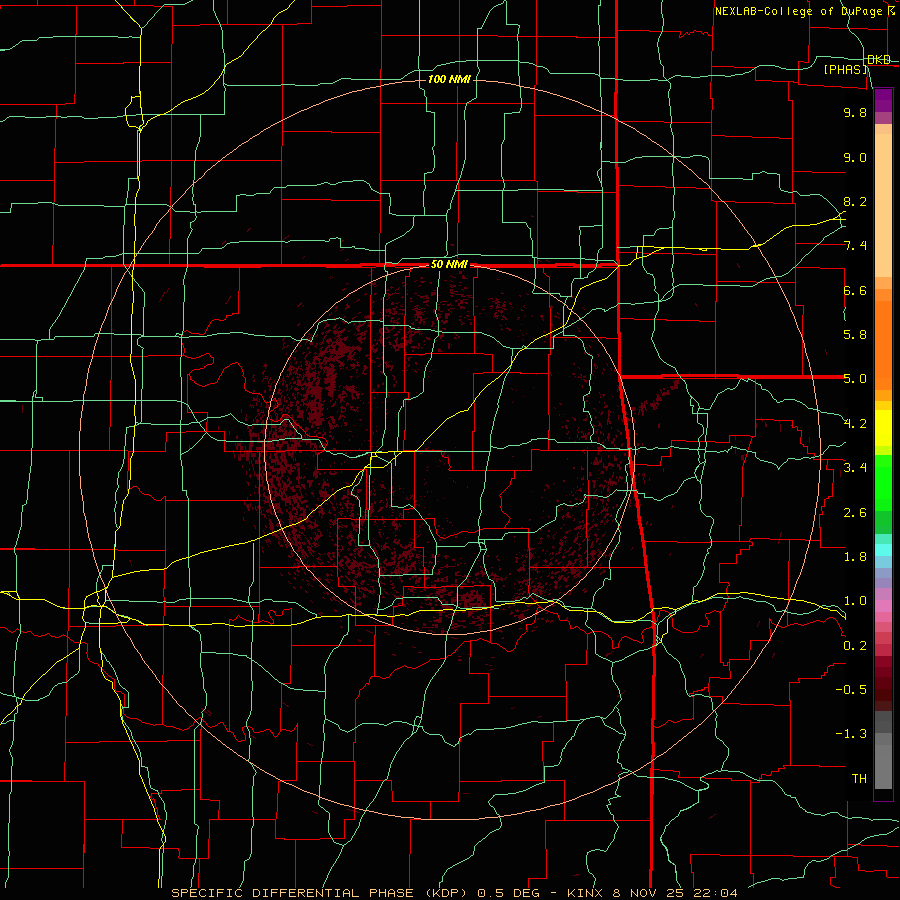The width and height of the screenshot is (900, 900).
Task: Click the 1.0 value on the legend scale
Action: tap(855, 601)
